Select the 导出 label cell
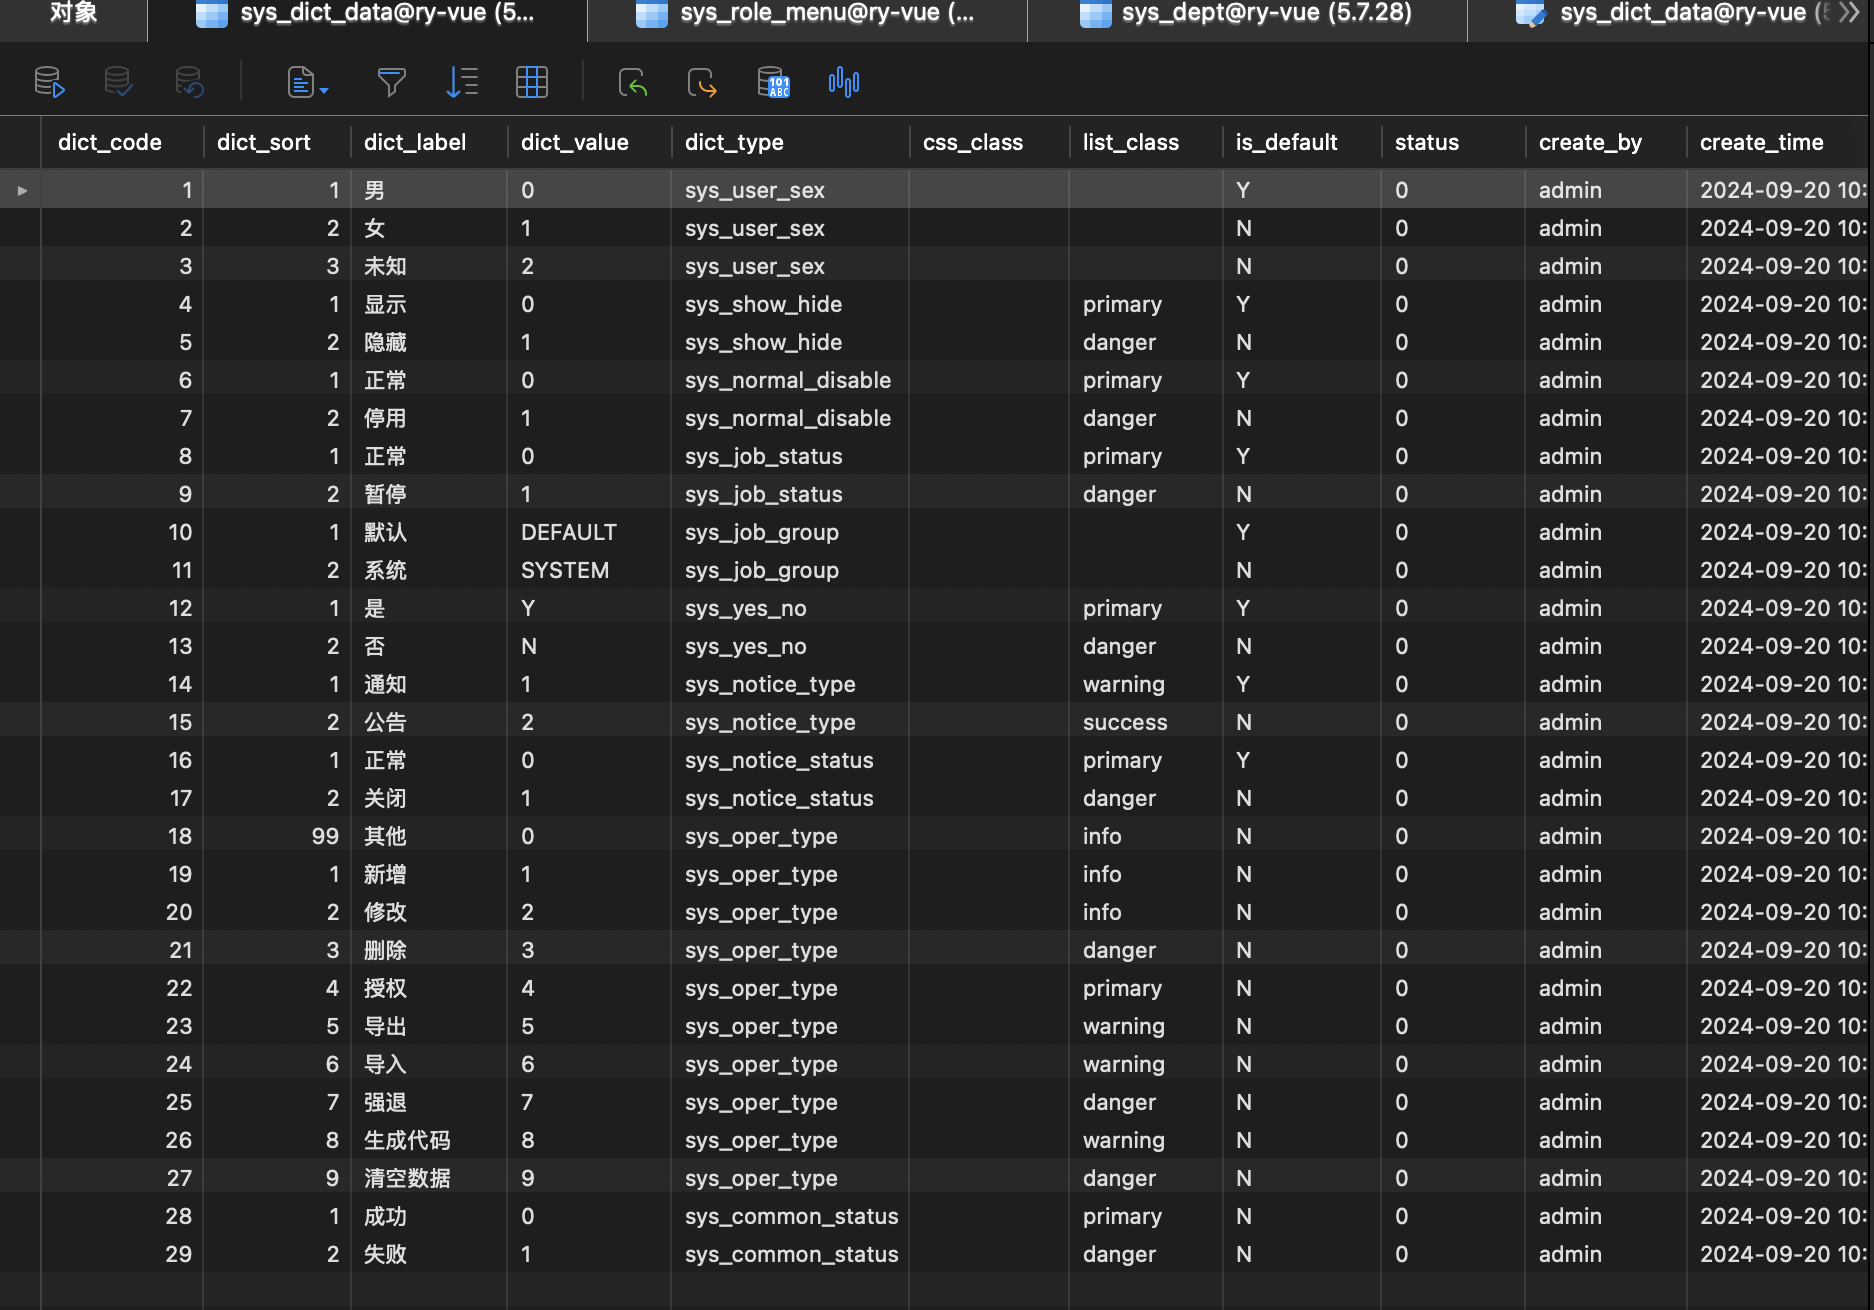The height and width of the screenshot is (1310, 1874). pos(429,1026)
